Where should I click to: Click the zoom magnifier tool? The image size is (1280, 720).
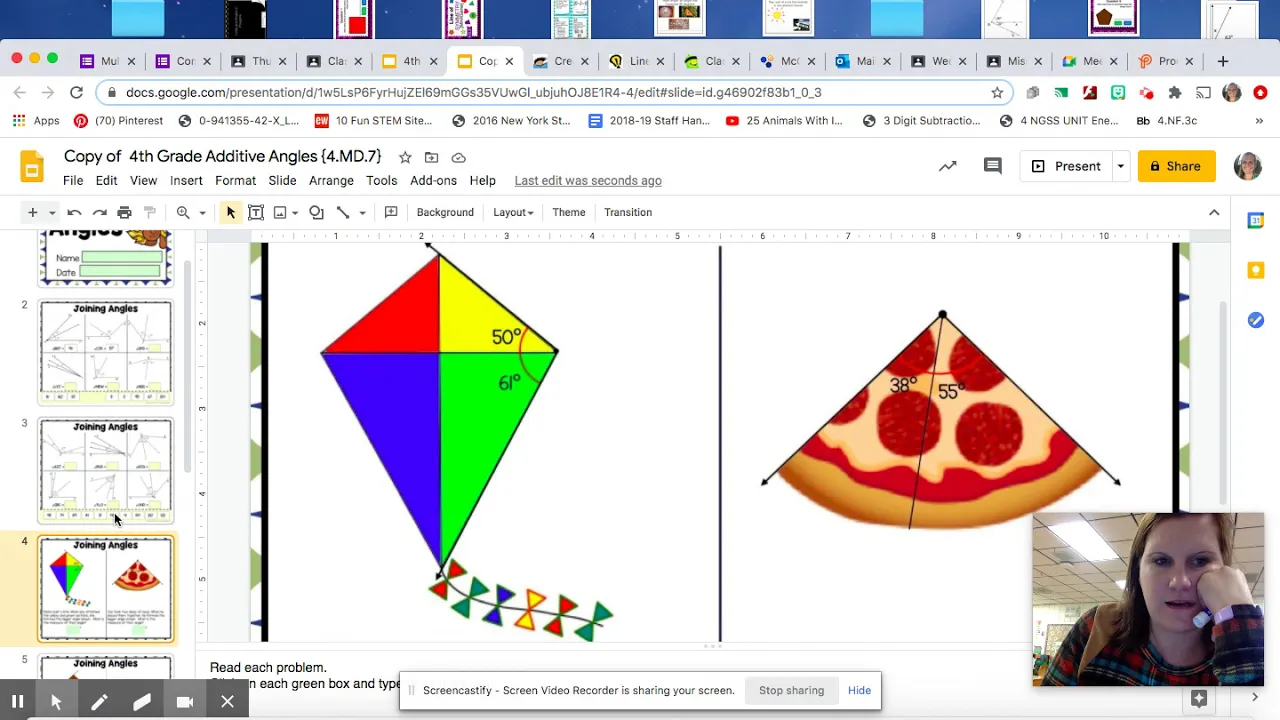183,212
